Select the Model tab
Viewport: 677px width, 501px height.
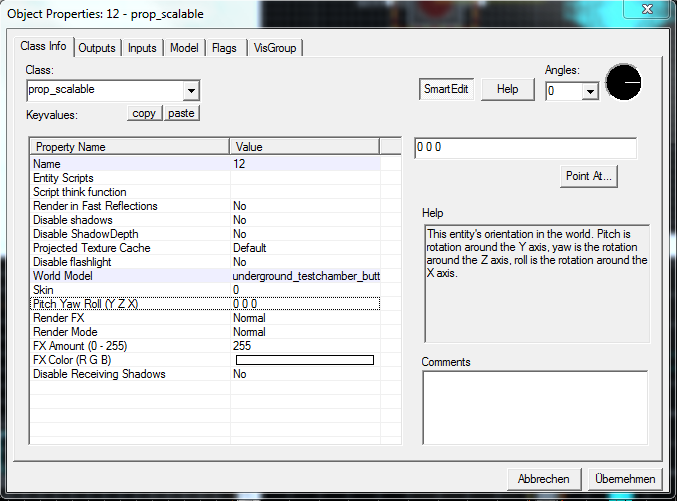tap(184, 48)
